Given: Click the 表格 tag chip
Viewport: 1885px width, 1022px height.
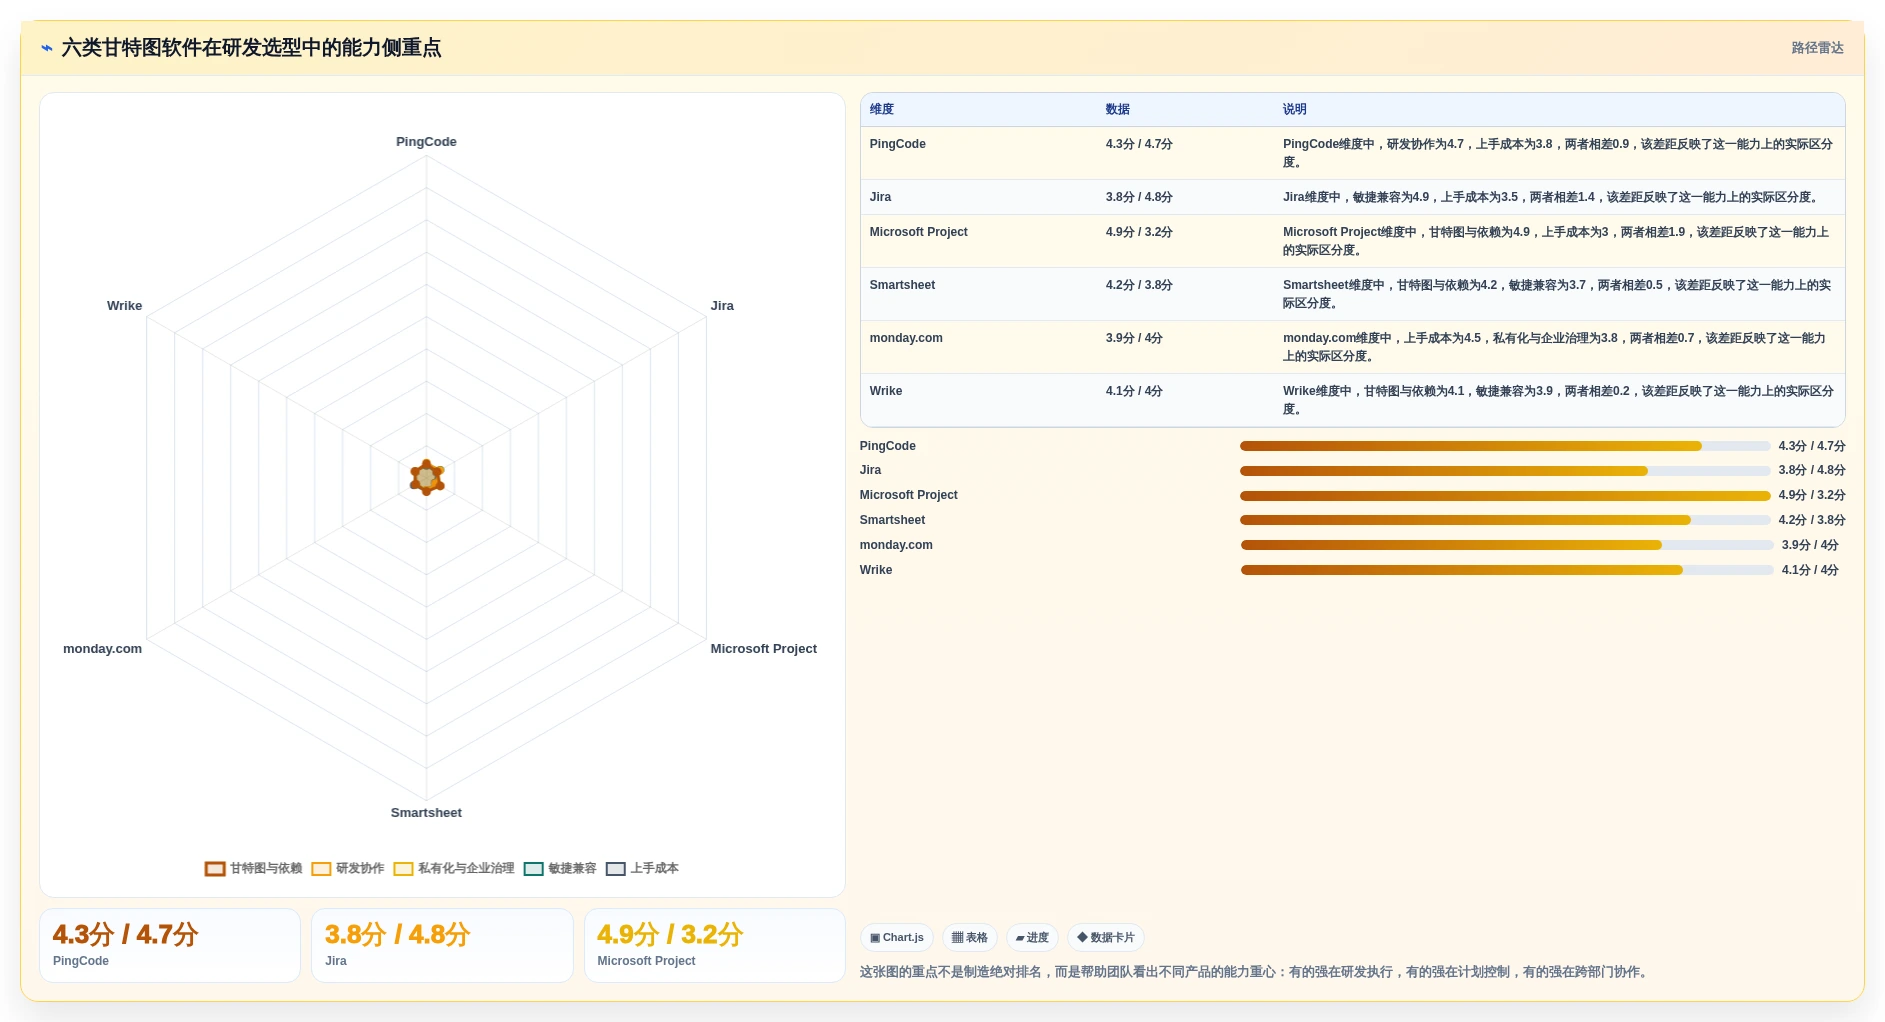Looking at the screenshot, I should tap(970, 938).
